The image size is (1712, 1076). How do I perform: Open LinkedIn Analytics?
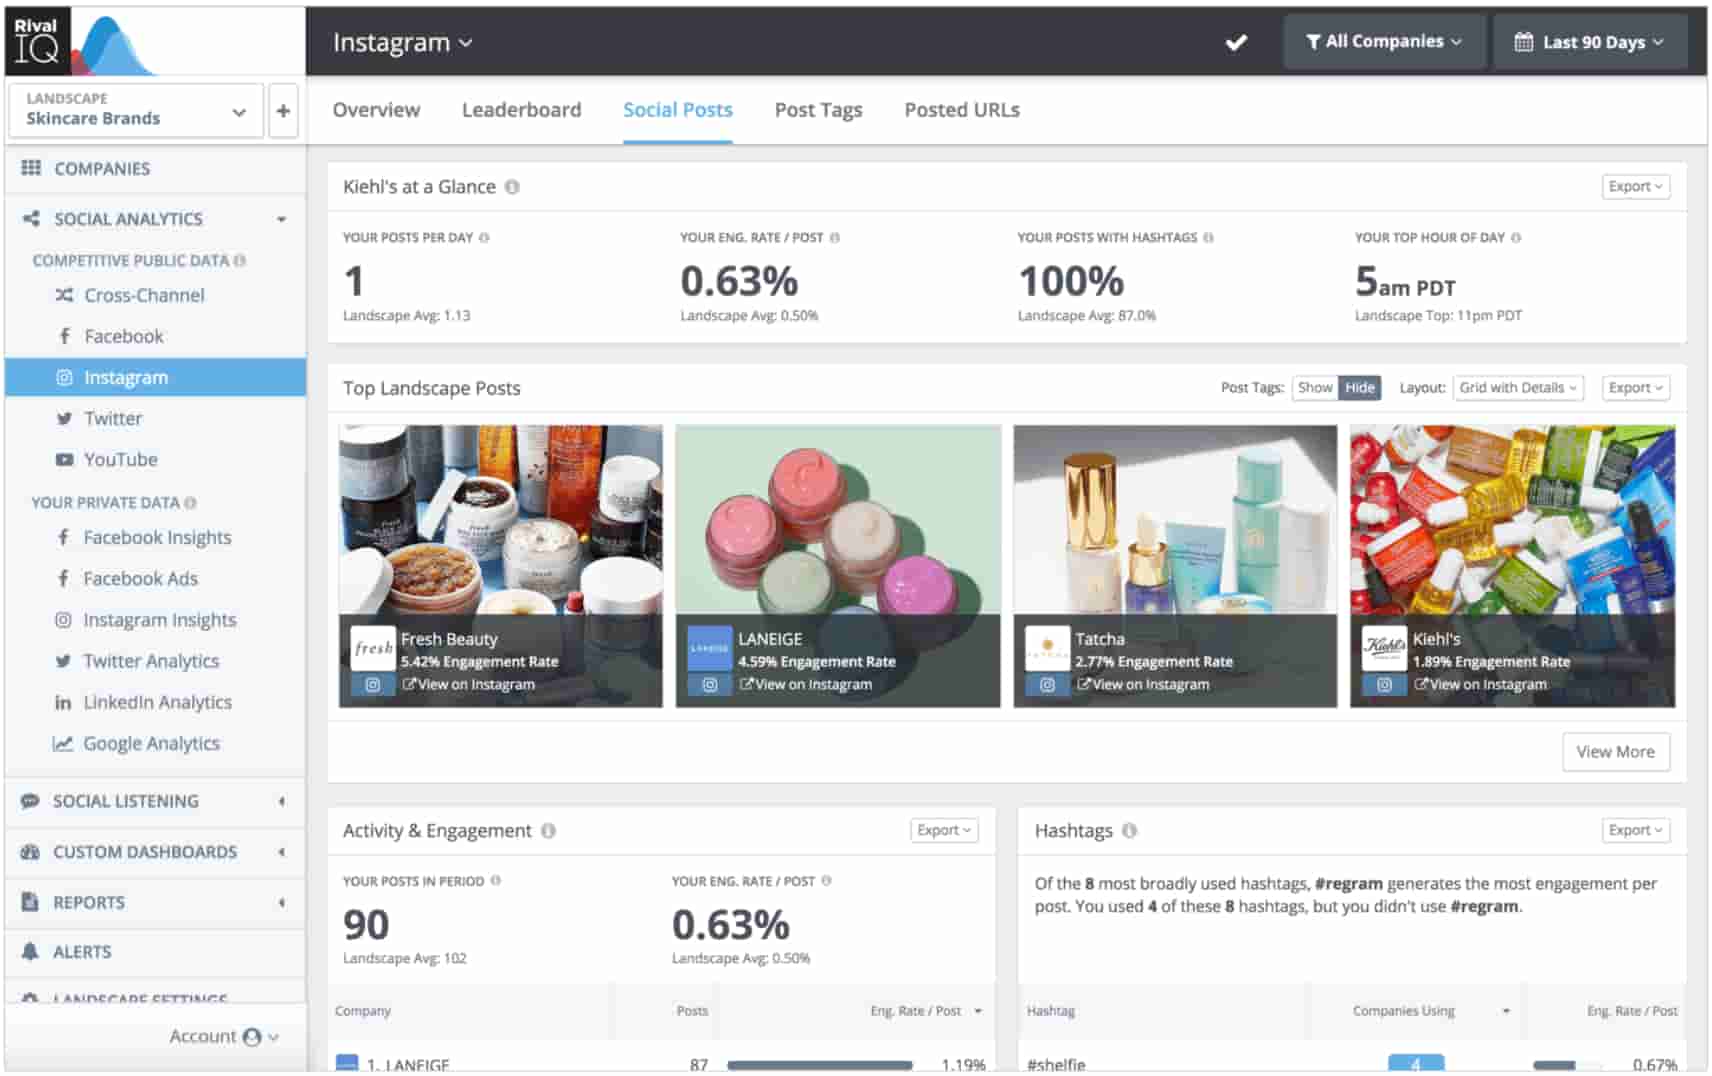point(157,702)
